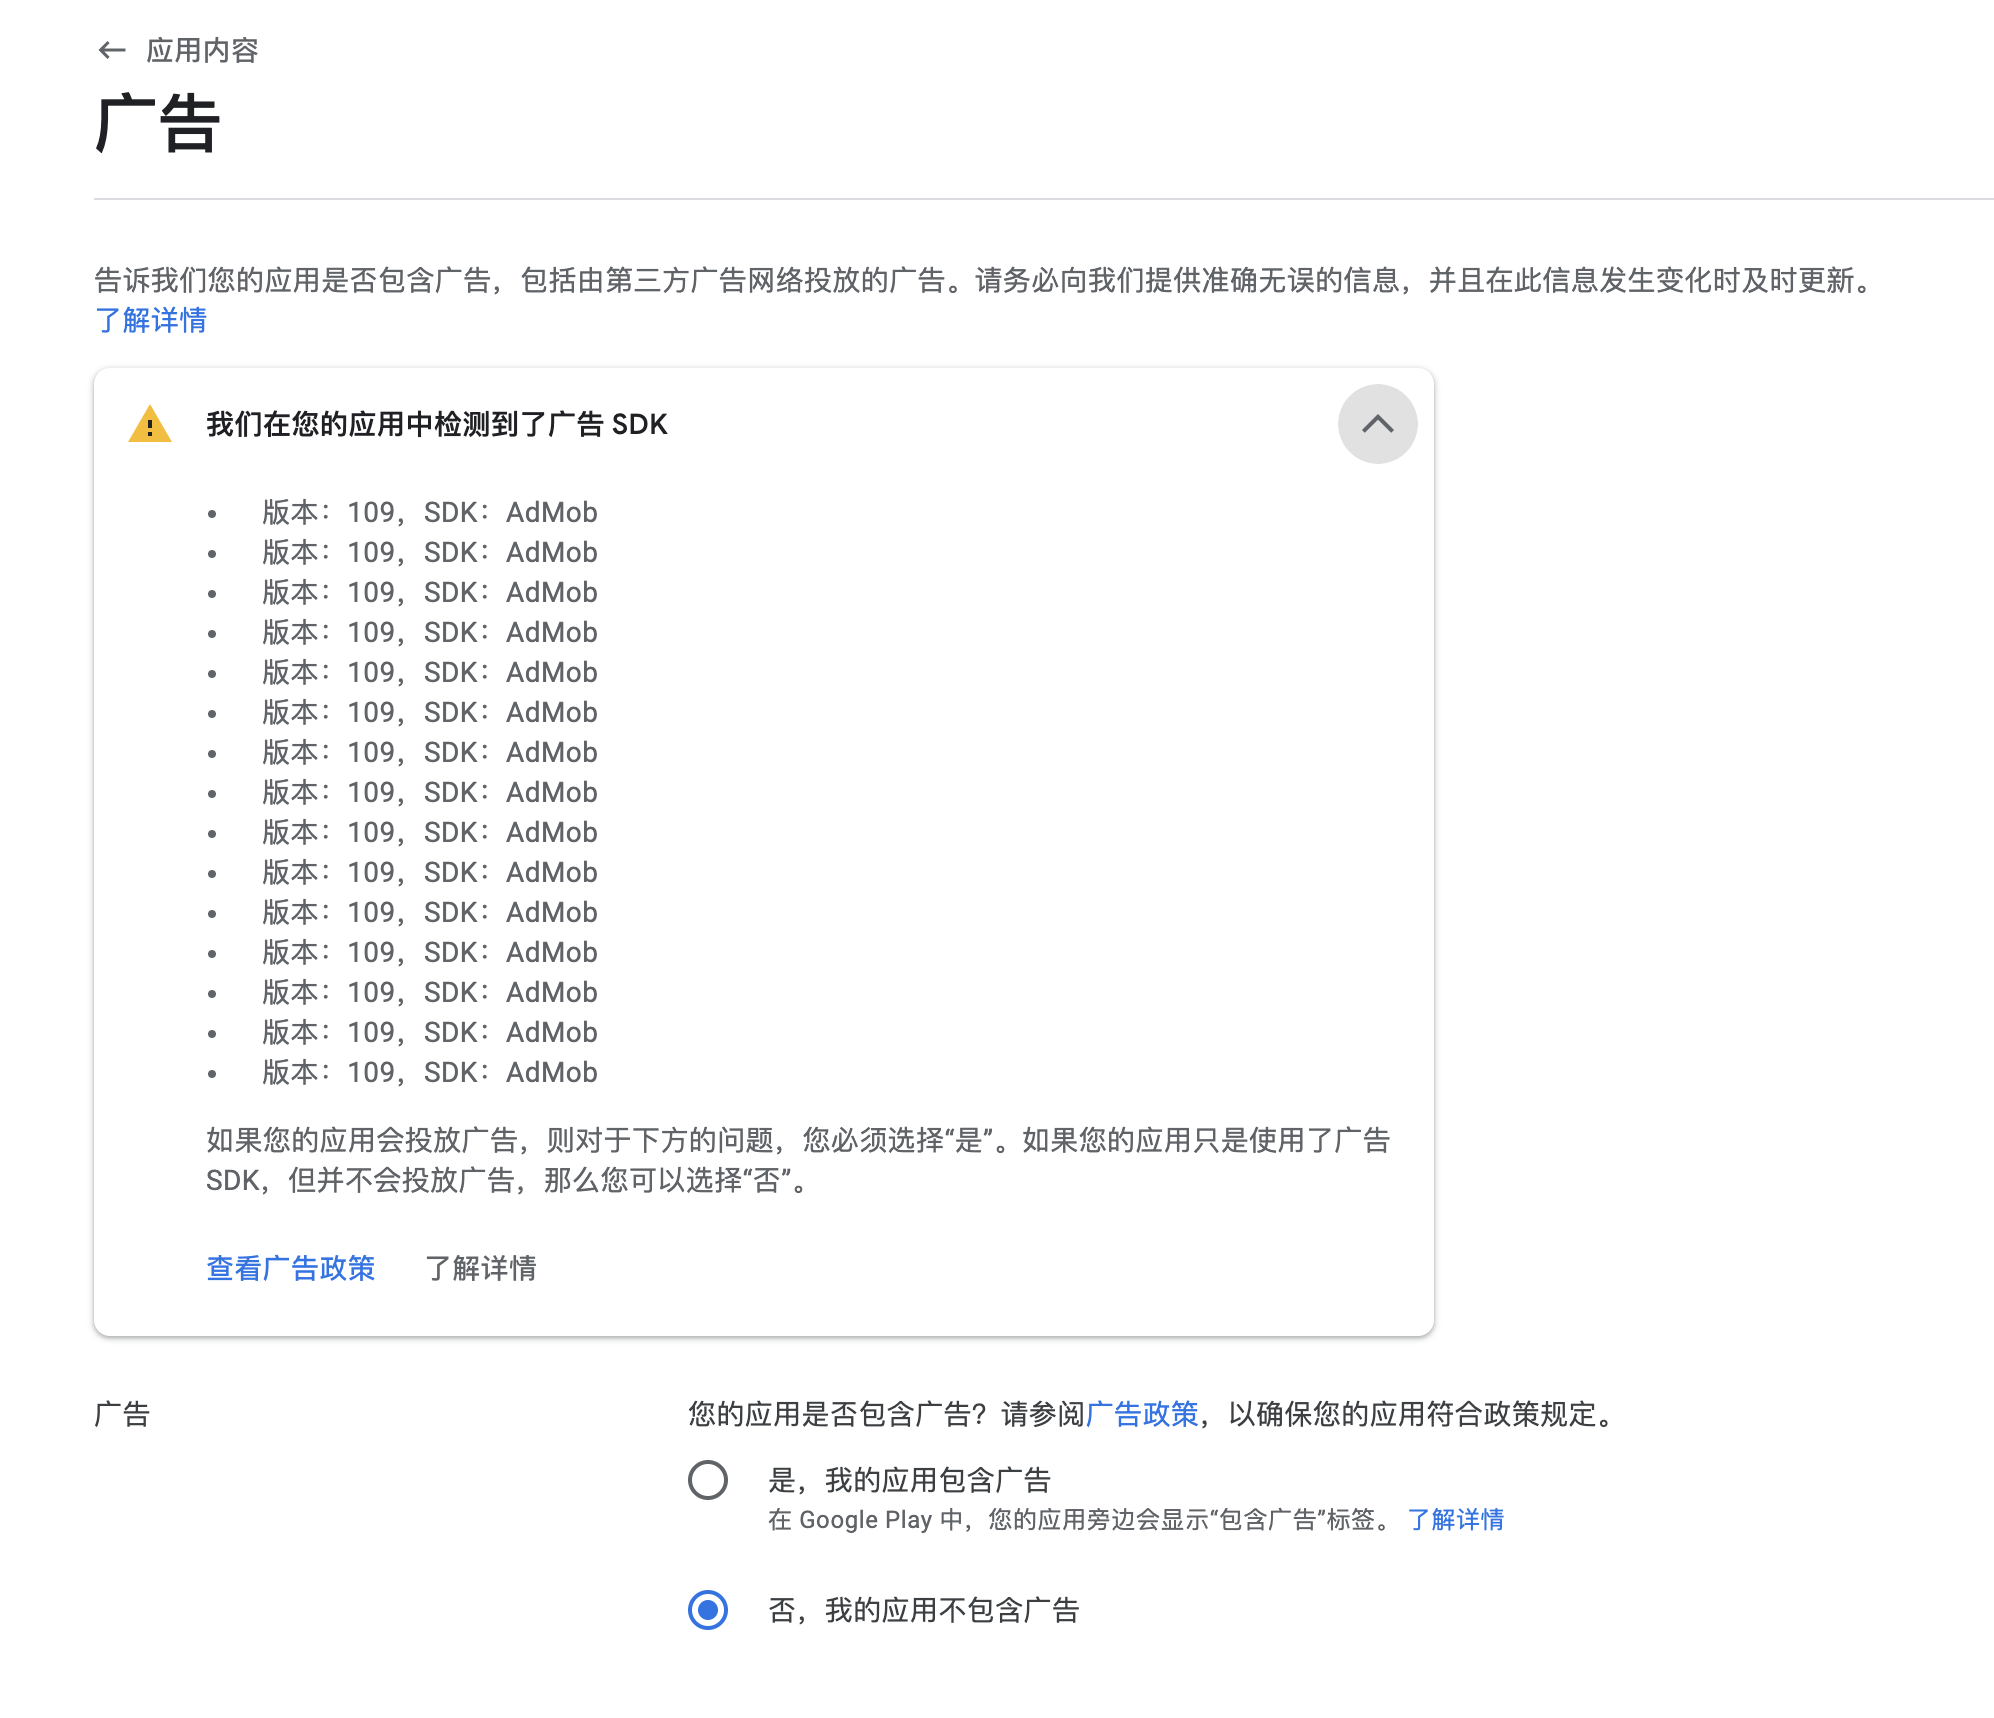The image size is (1994, 1718).
Task: Click 了解详情 button inside SDK card
Action: coord(481,1268)
